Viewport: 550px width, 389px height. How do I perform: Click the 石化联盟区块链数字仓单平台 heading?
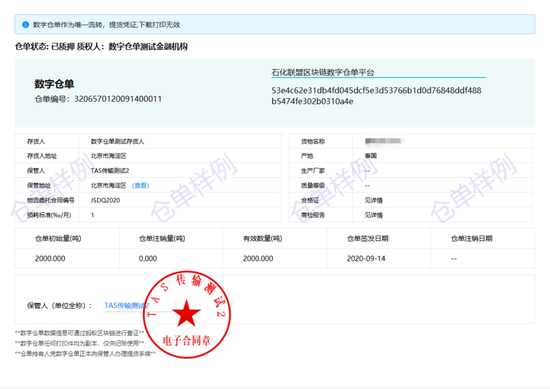323,73
